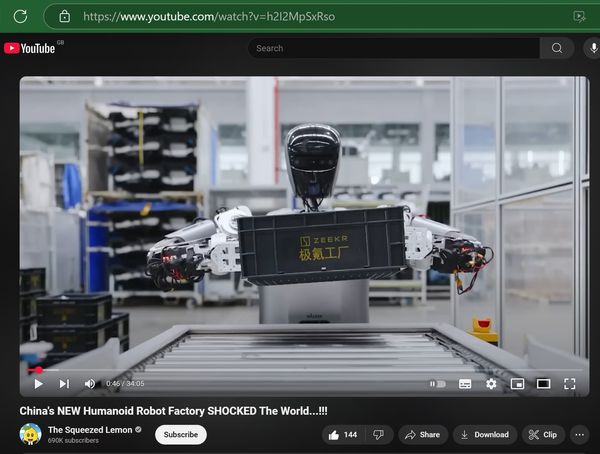Start voice search with microphone icon
600x454 pixels.
tap(593, 48)
